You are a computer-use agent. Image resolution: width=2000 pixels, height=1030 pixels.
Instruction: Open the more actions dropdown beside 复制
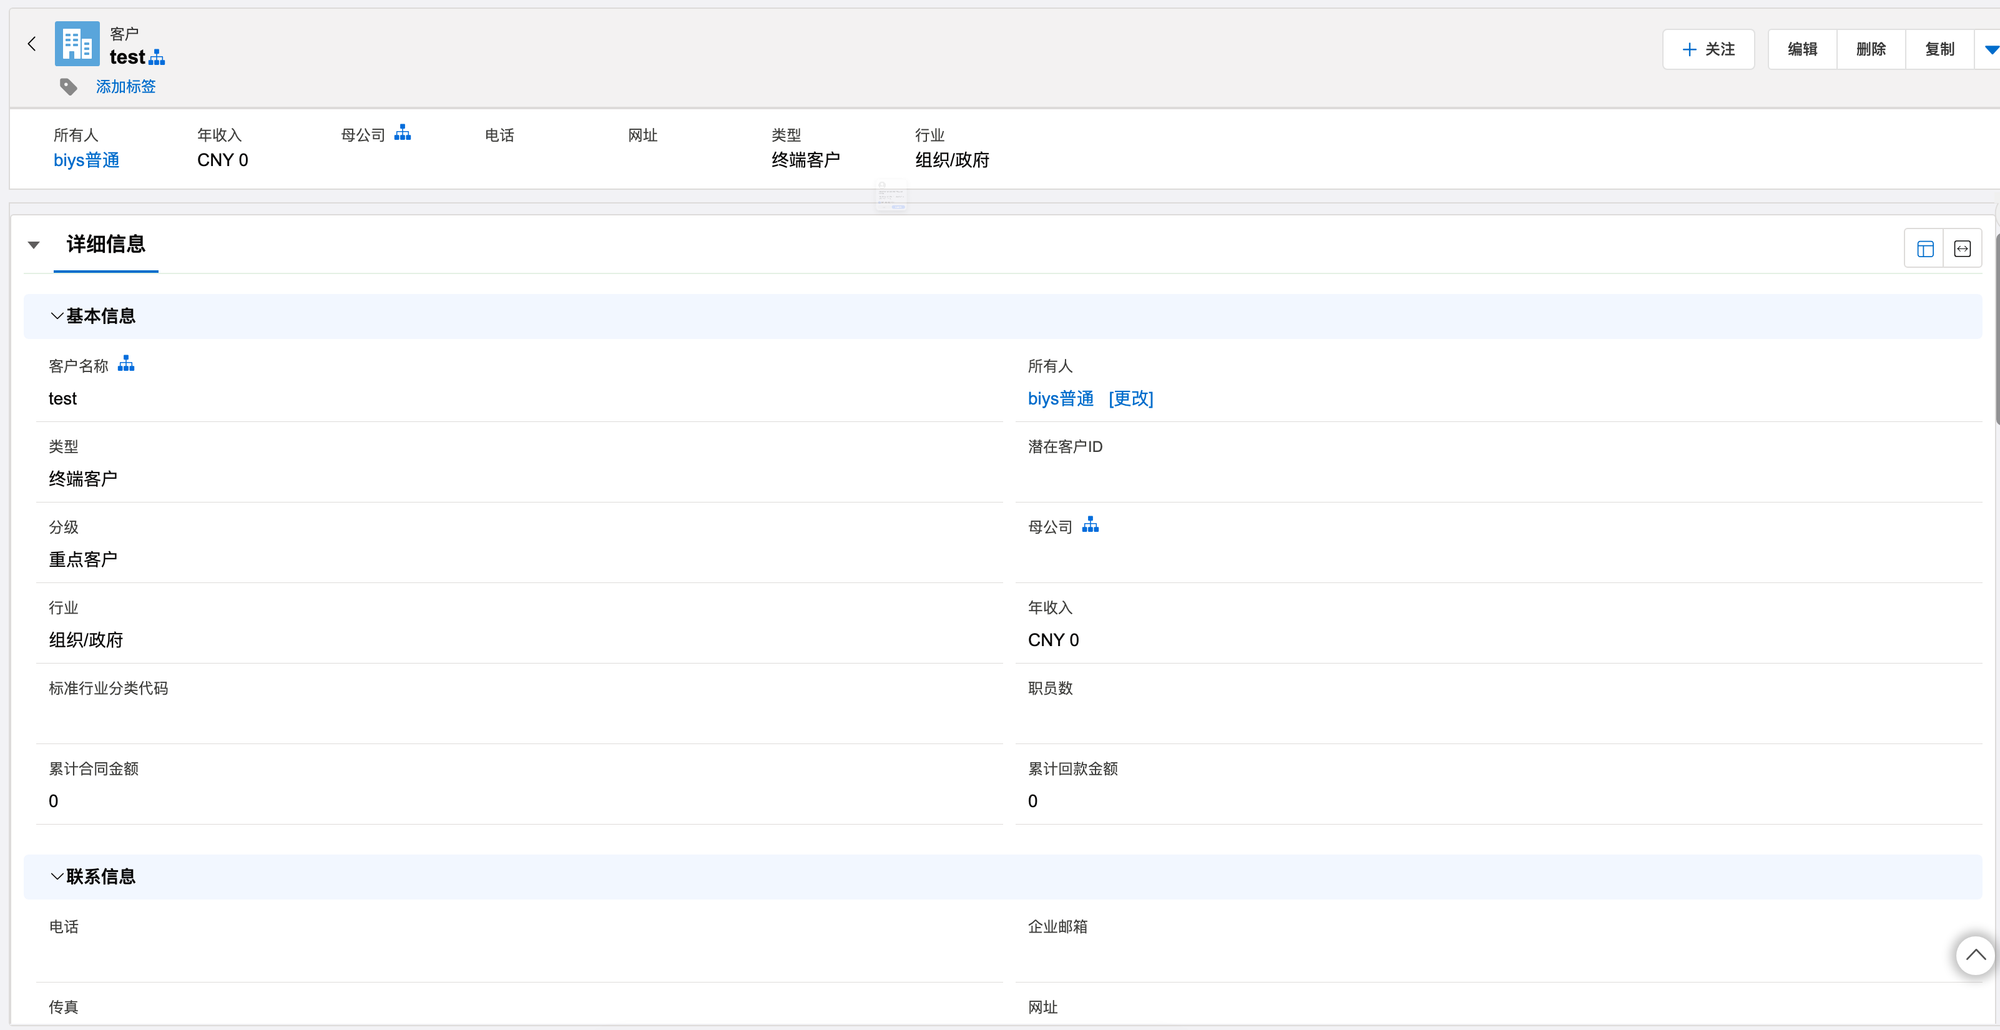[1990, 49]
